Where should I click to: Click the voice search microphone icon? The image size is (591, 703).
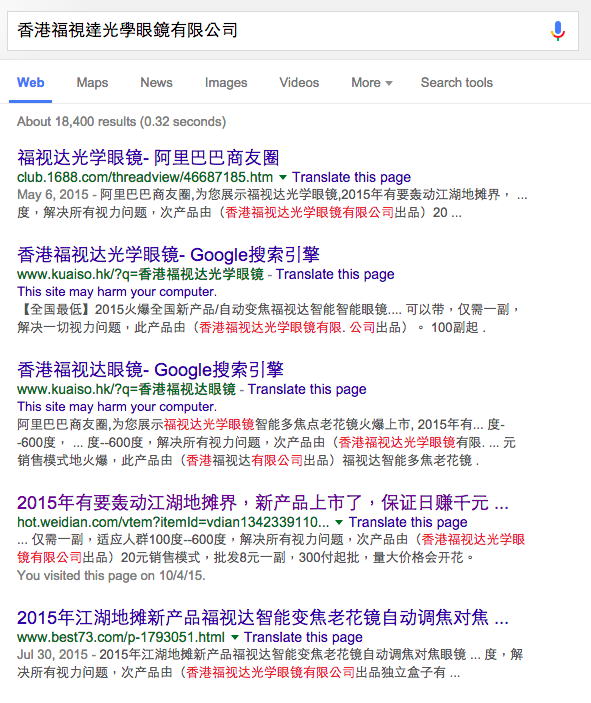point(558,30)
